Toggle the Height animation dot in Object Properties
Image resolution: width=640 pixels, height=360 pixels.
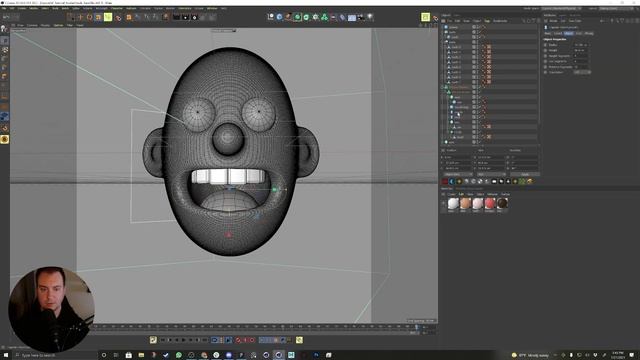[545, 50]
